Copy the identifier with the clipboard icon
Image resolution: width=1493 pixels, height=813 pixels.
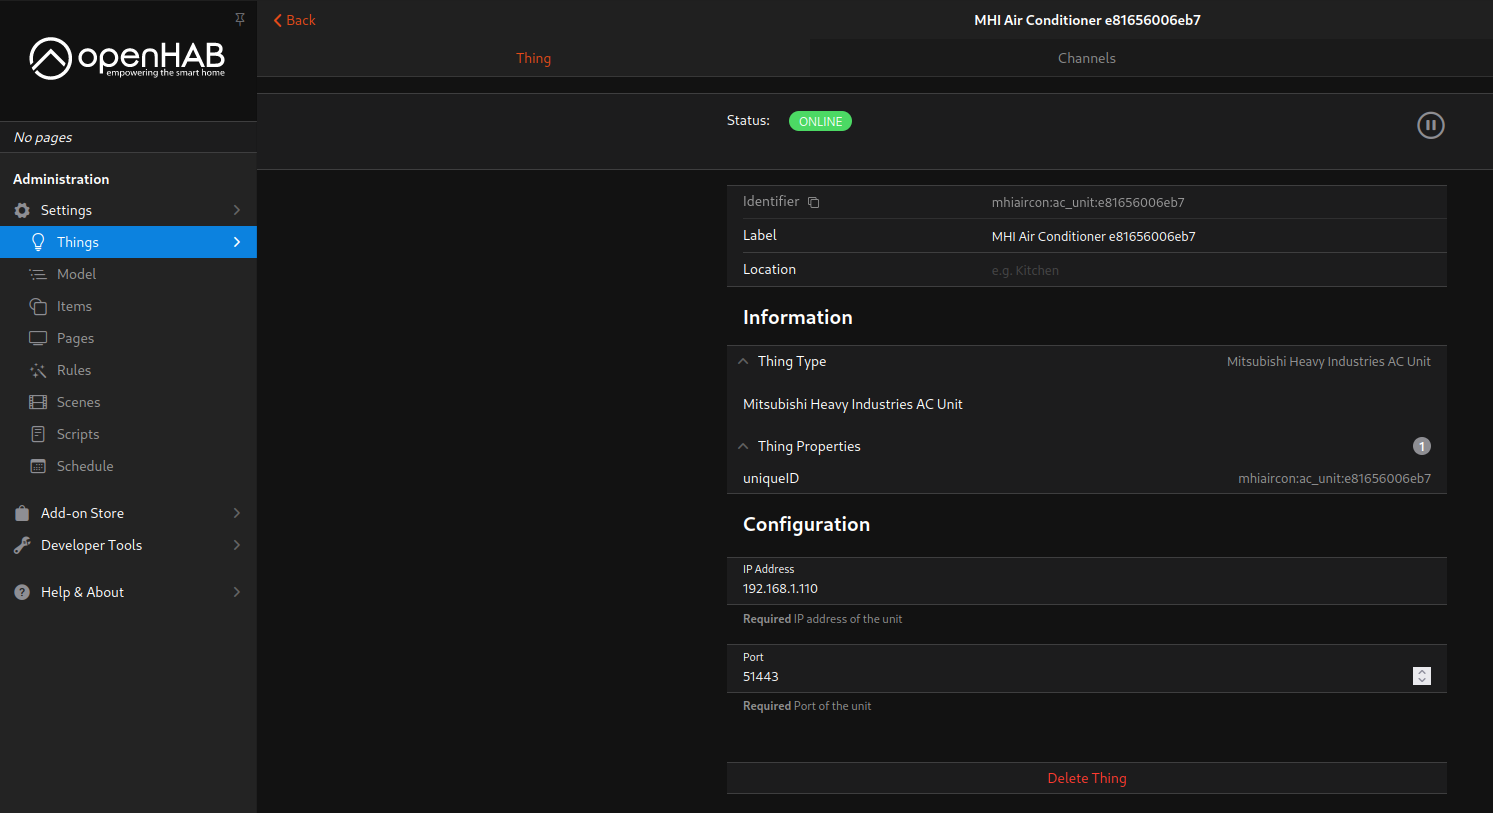point(813,202)
